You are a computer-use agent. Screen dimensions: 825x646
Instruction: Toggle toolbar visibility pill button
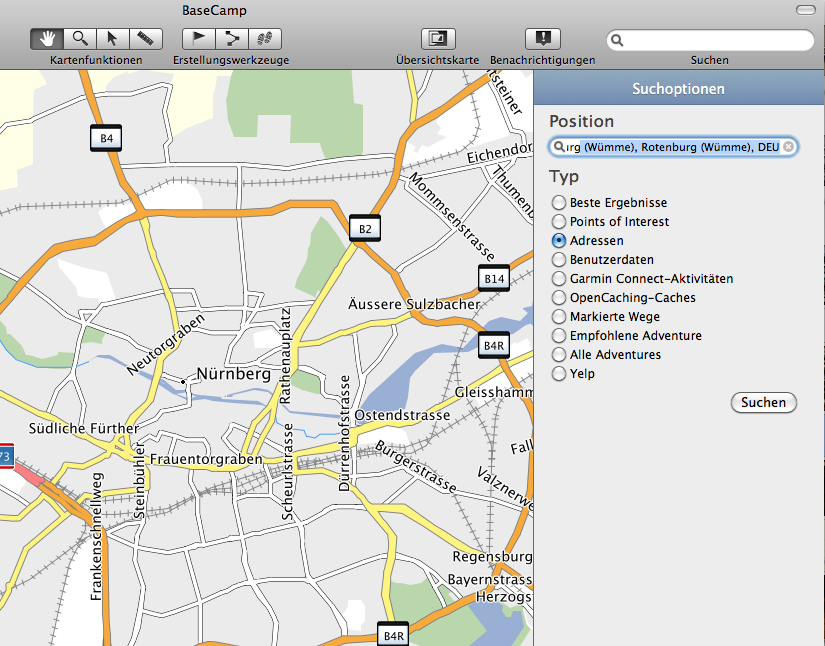coord(805,10)
